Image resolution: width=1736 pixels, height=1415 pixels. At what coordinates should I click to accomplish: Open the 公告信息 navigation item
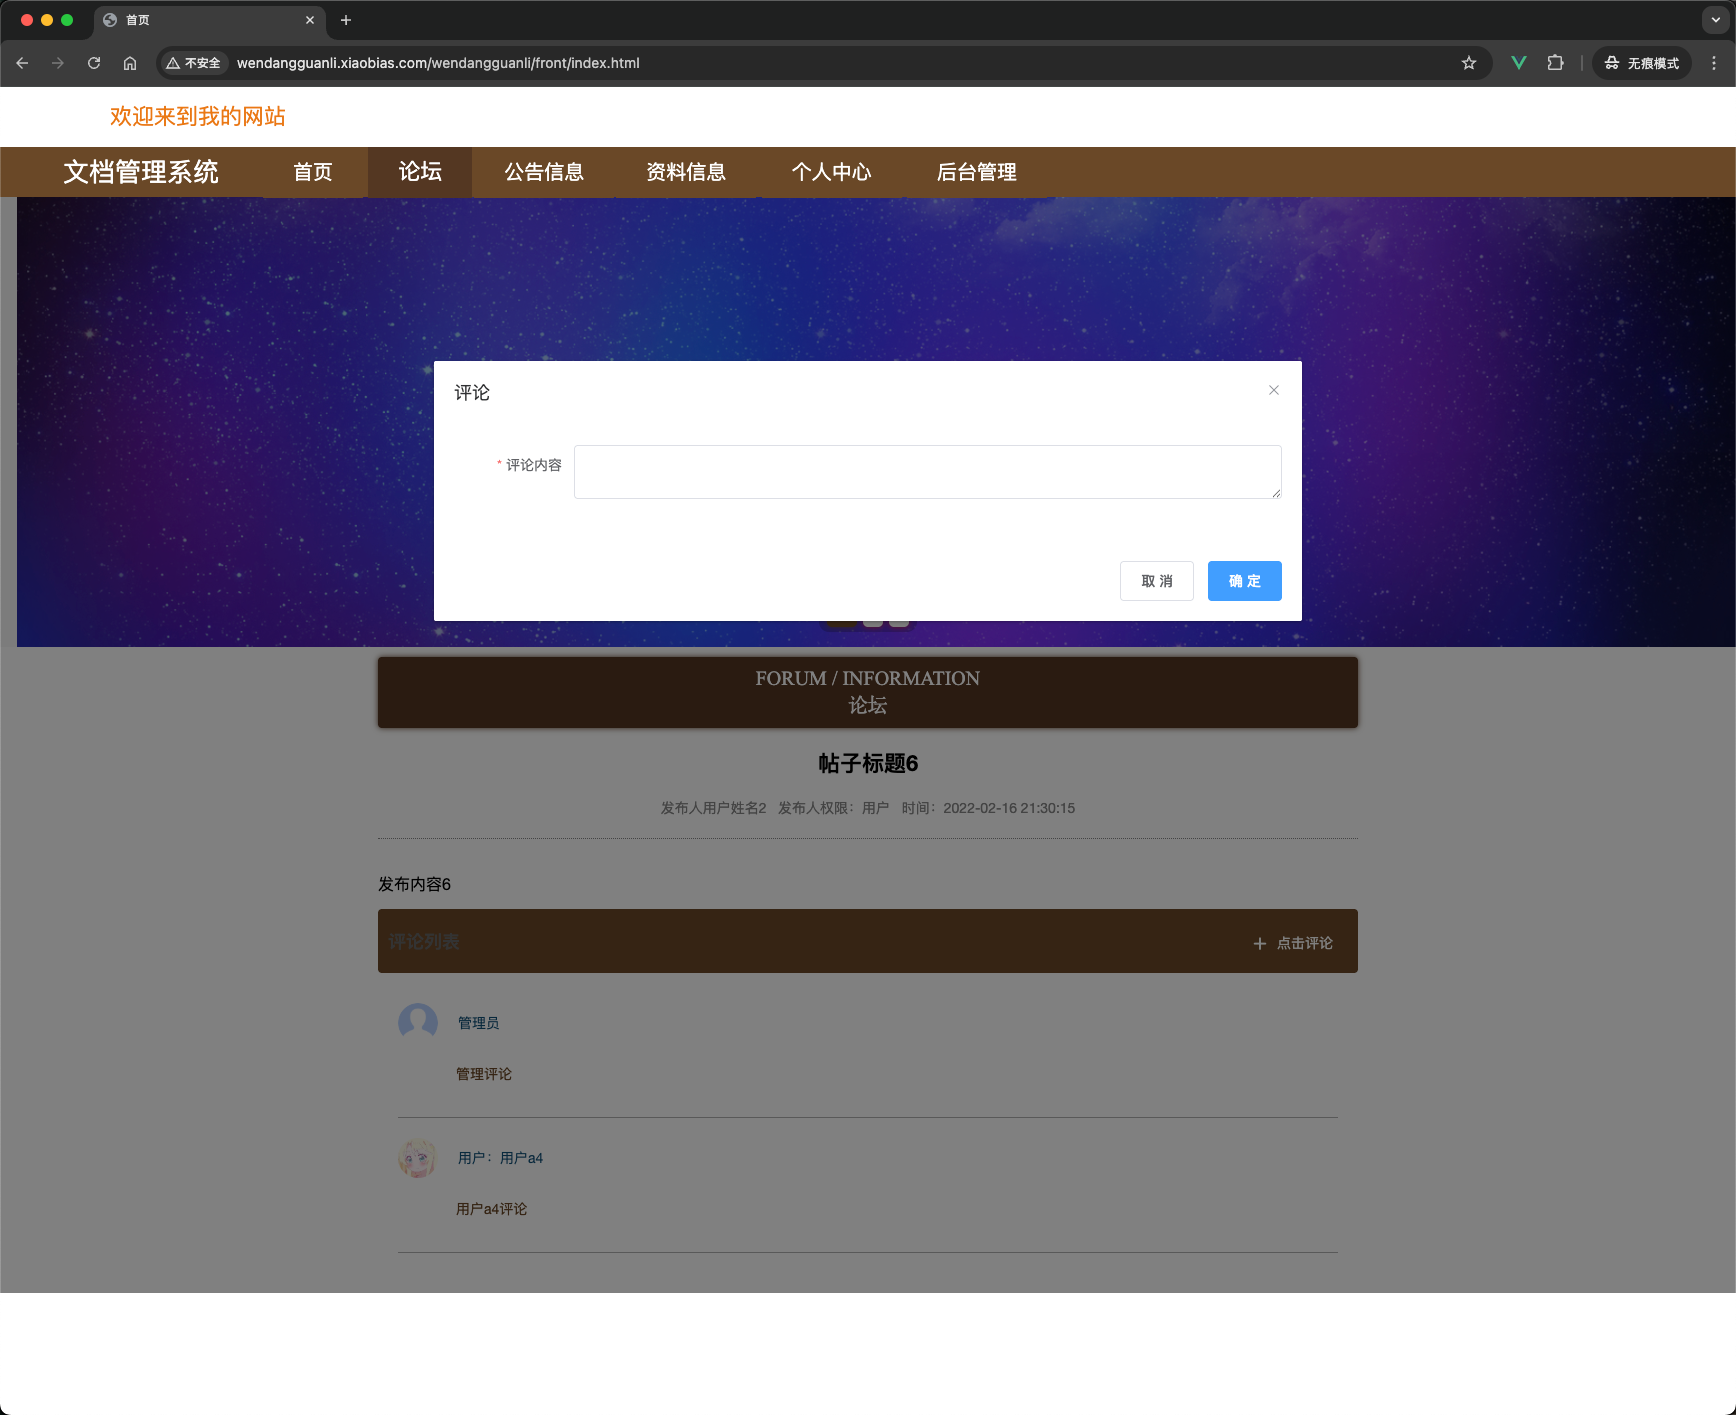pos(543,172)
